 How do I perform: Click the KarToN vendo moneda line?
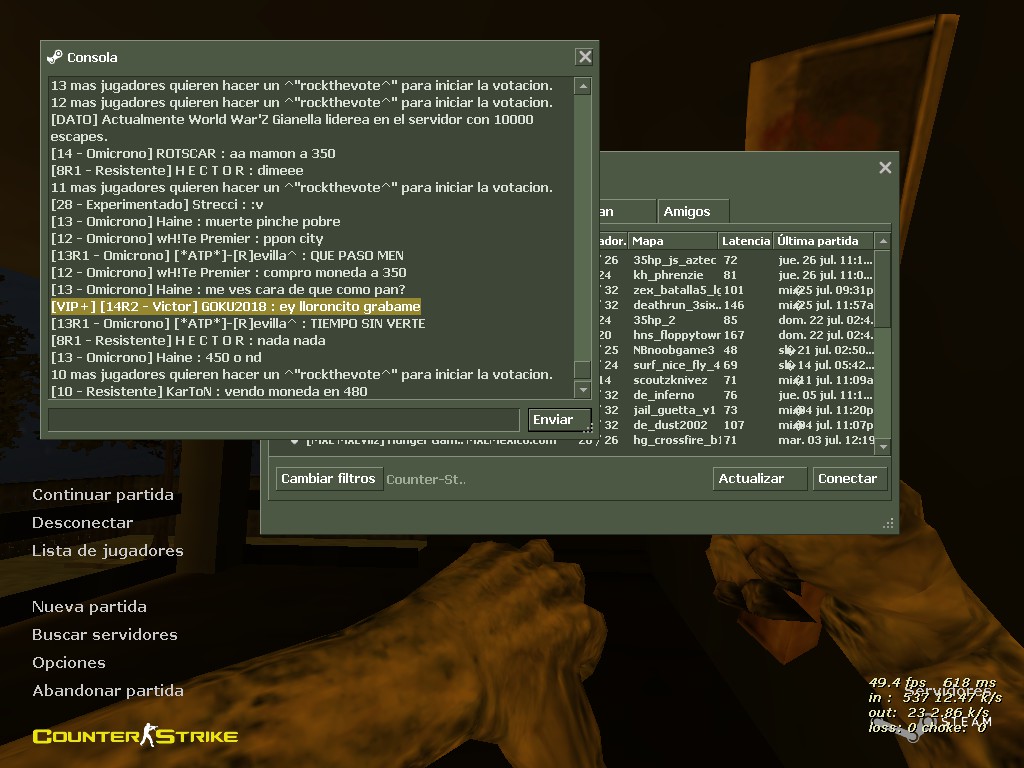209,391
